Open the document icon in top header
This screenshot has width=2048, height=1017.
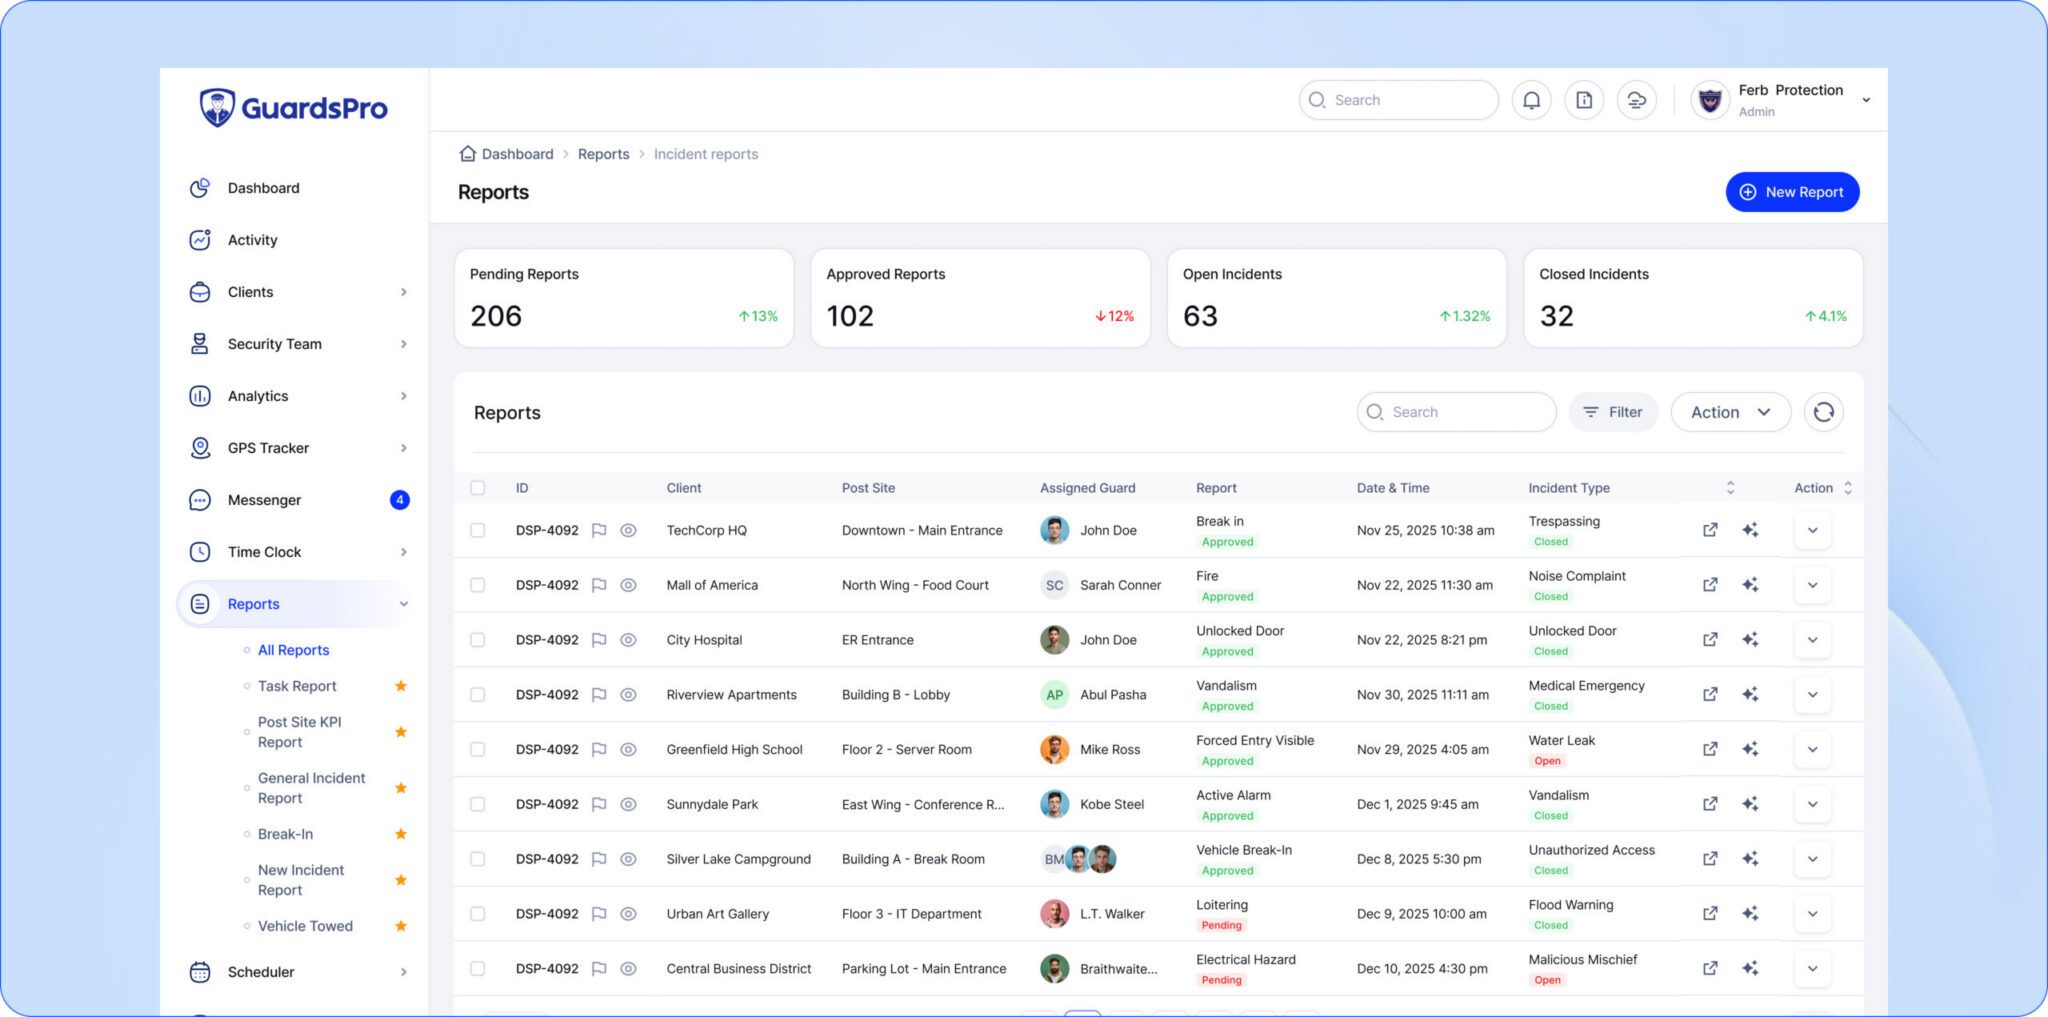pos(1584,100)
